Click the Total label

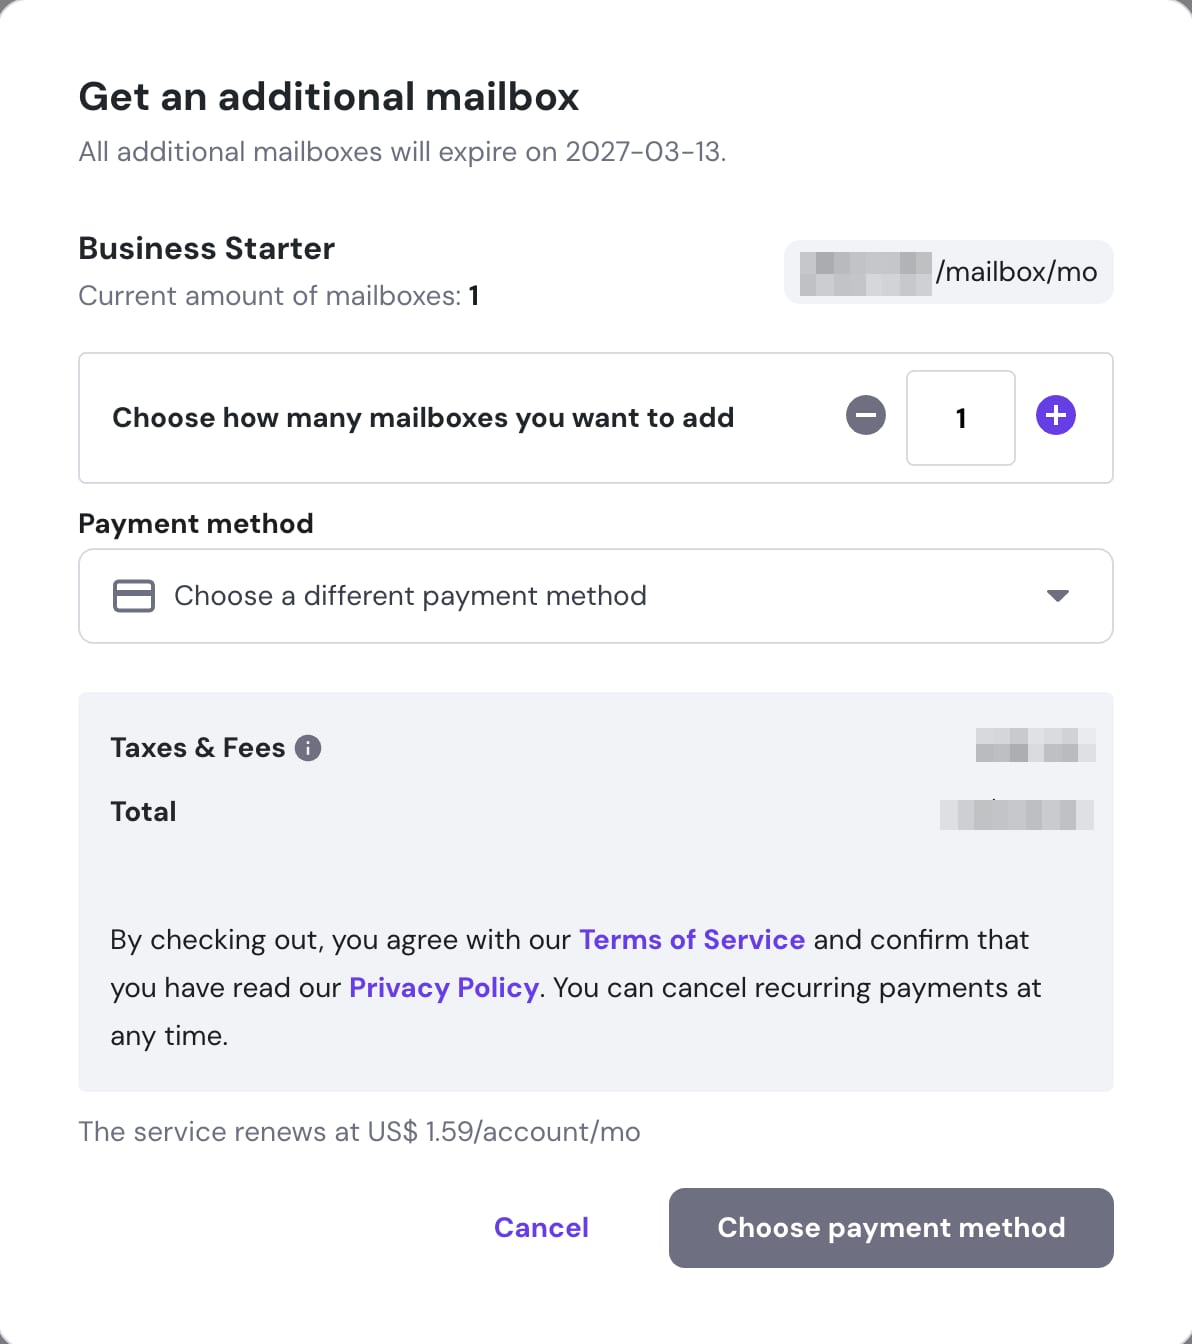point(143,812)
